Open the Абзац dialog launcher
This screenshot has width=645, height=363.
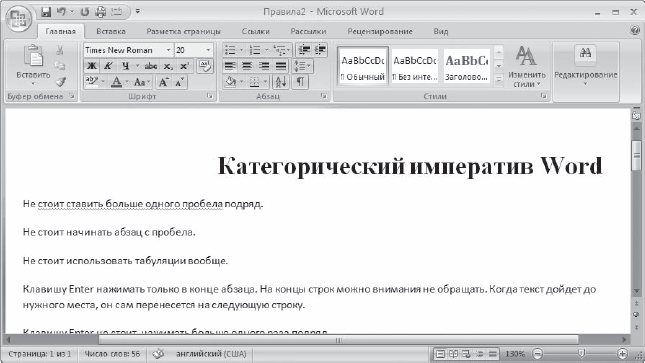tap(324, 96)
